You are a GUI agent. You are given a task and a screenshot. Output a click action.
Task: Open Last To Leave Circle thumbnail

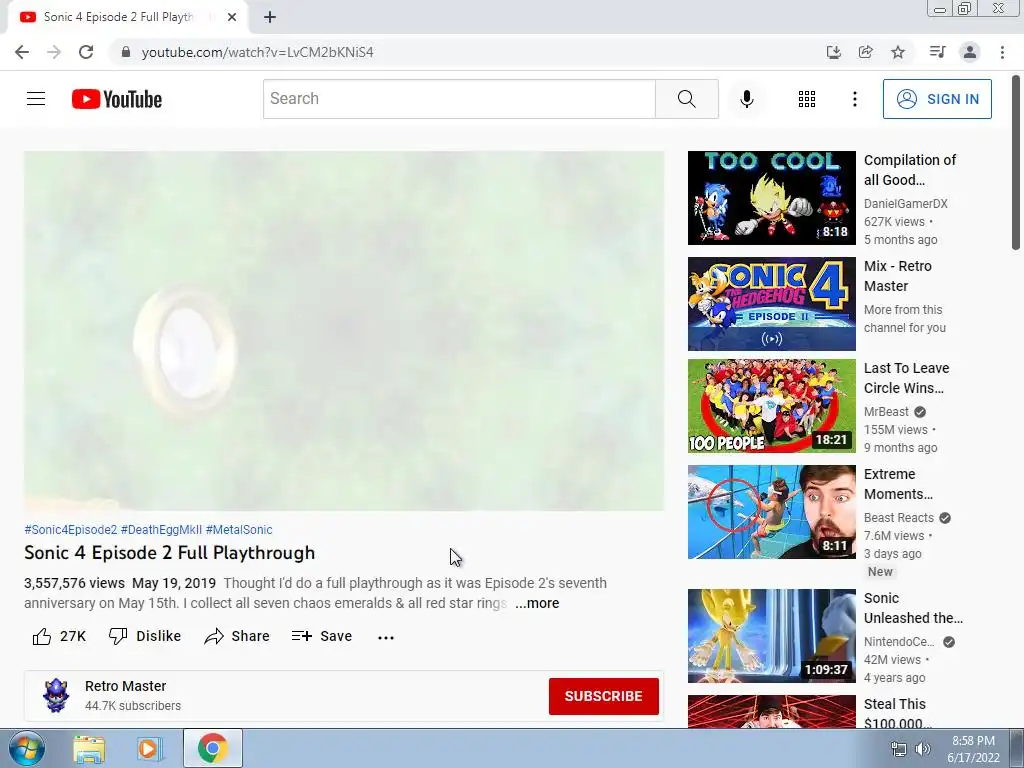click(x=771, y=406)
